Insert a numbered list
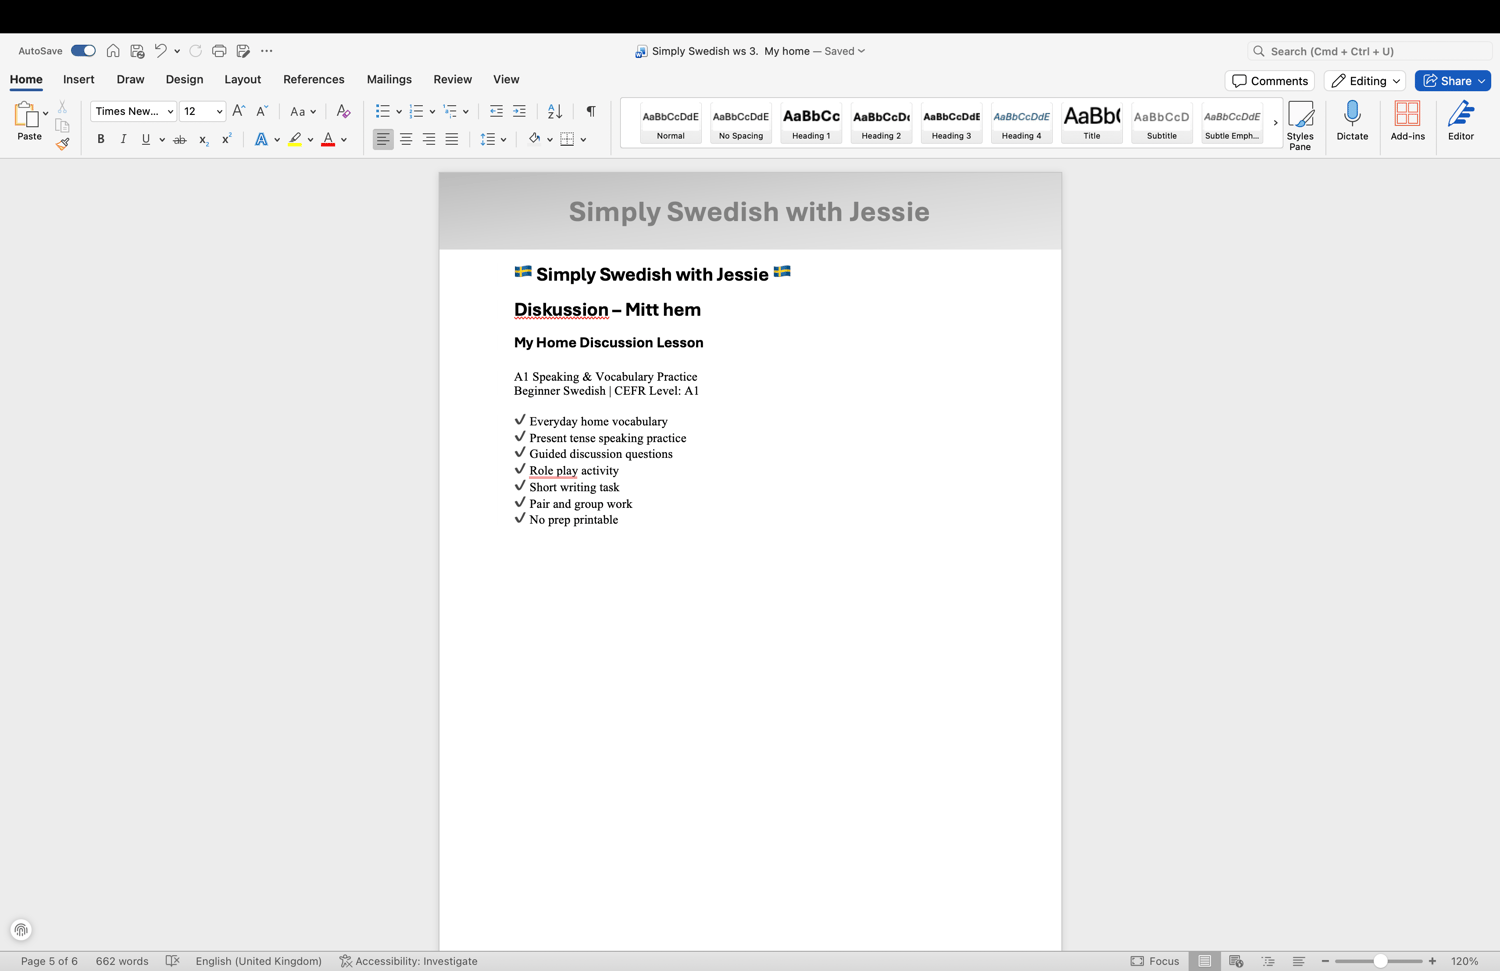This screenshot has width=1500, height=971. [x=416, y=111]
